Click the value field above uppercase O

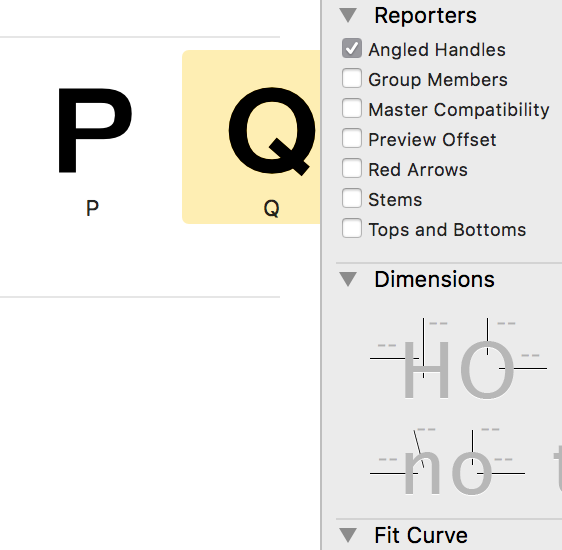point(506,323)
